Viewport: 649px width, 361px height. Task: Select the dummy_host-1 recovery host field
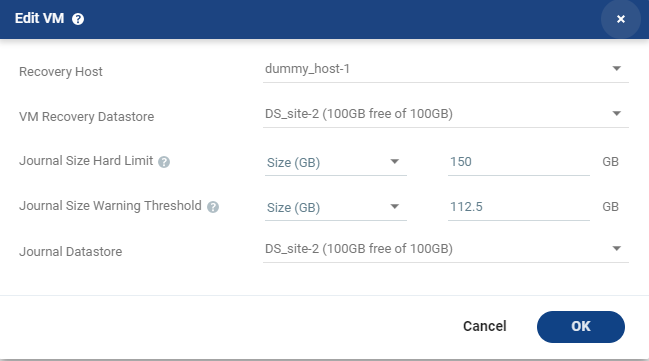(445, 69)
